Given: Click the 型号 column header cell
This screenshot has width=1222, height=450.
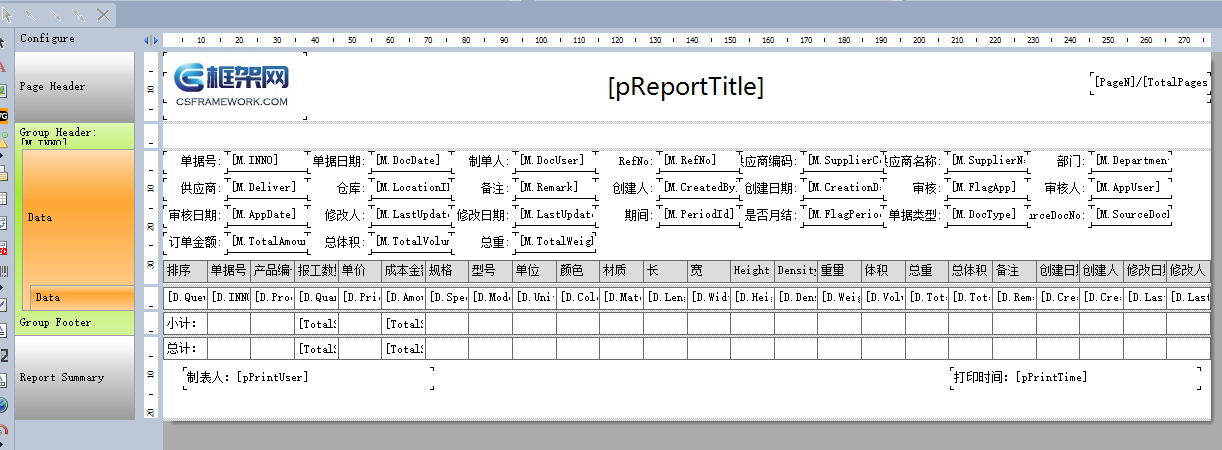Looking at the screenshot, I should pos(491,270).
